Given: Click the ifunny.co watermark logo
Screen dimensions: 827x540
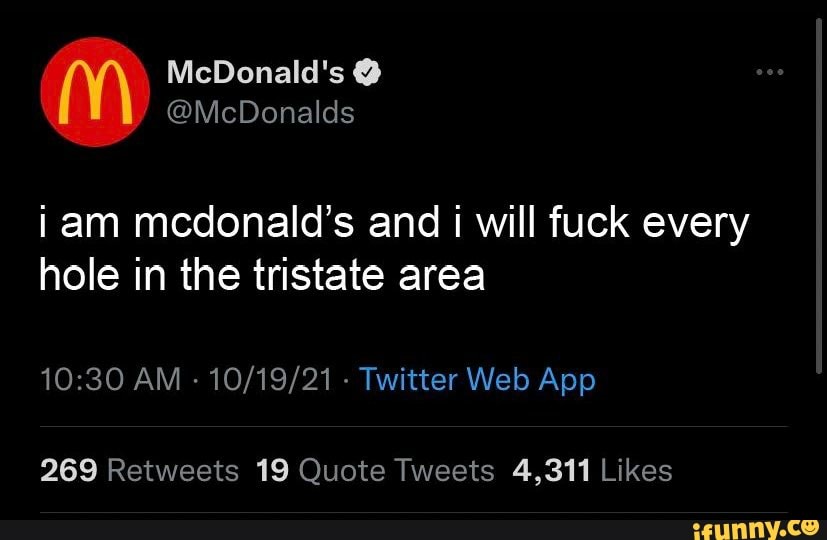Looking at the screenshot, I should (x=765, y=526).
